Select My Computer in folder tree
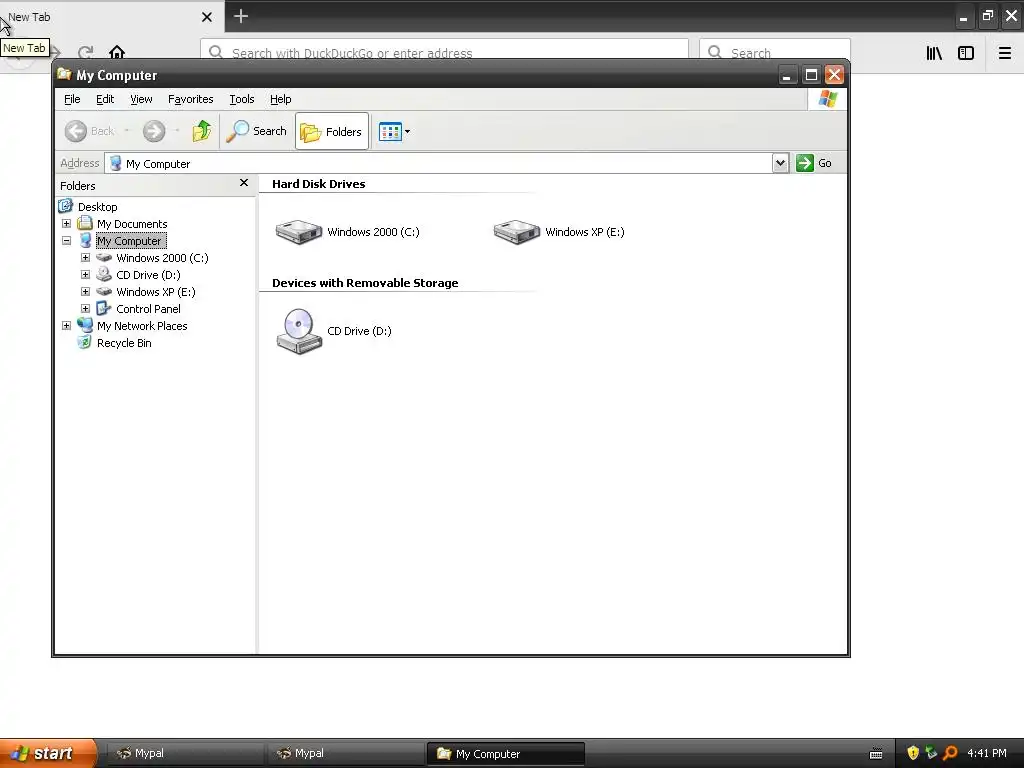 click(x=131, y=241)
